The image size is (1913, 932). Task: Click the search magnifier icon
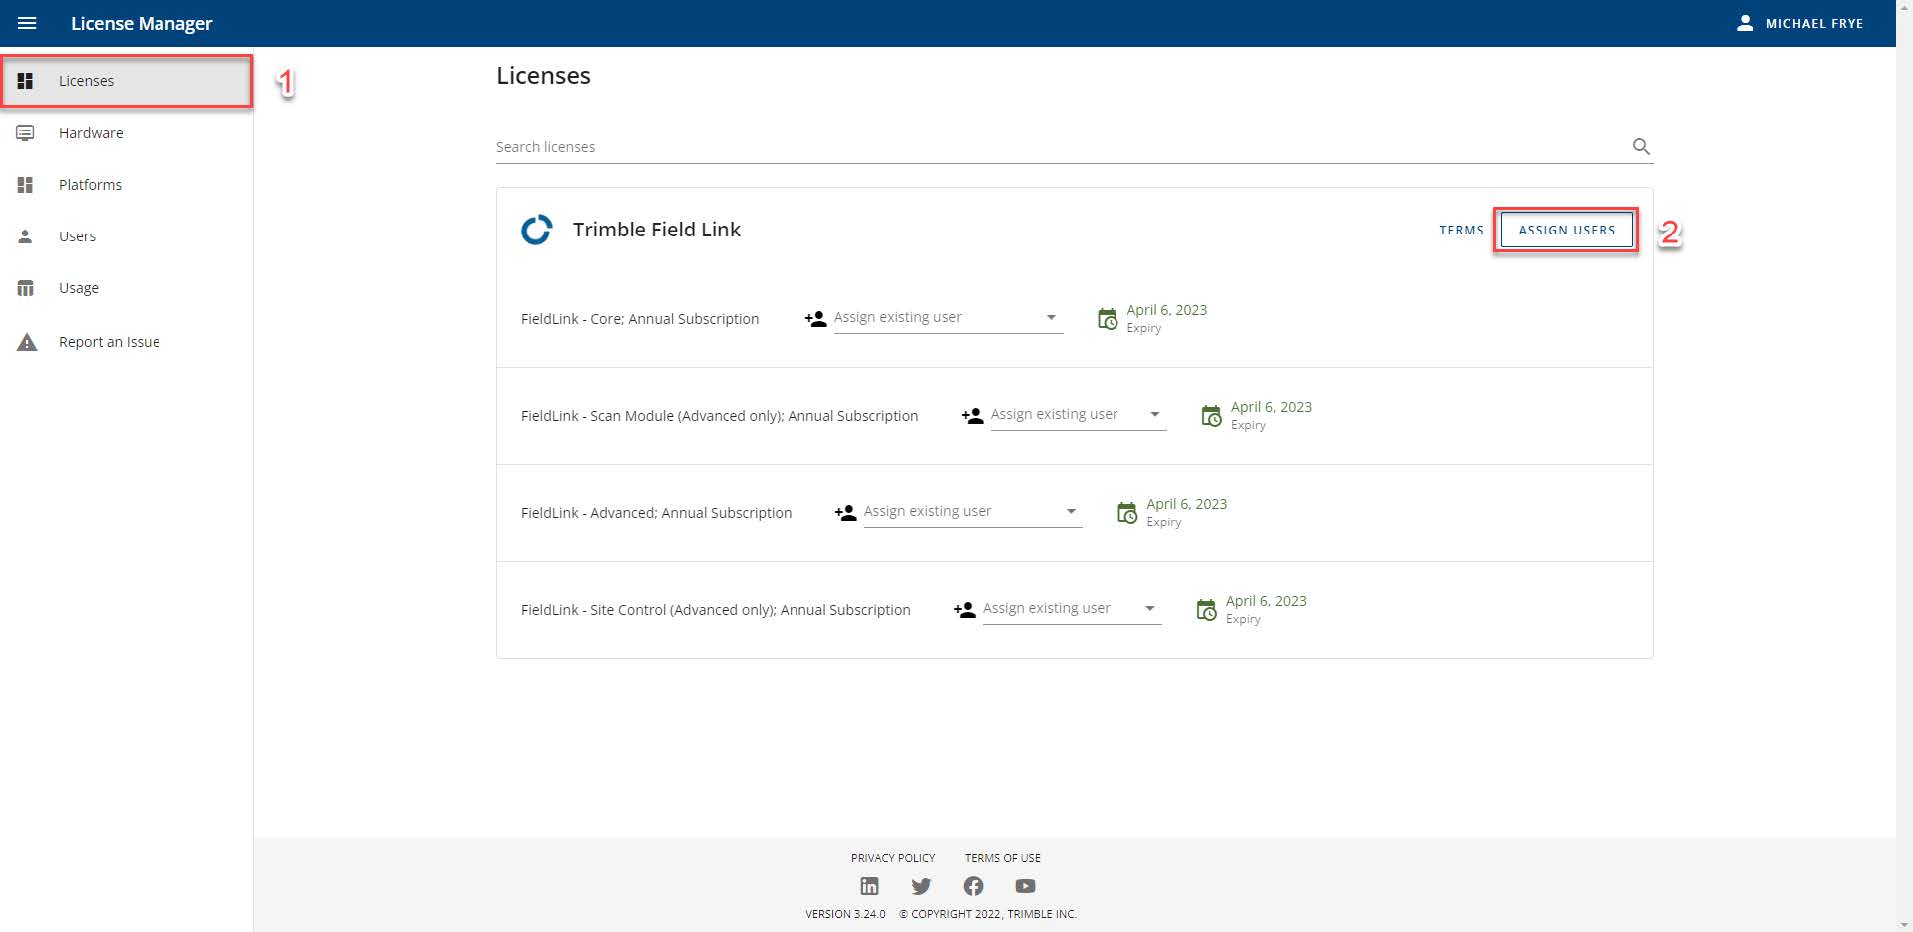click(1641, 146)
